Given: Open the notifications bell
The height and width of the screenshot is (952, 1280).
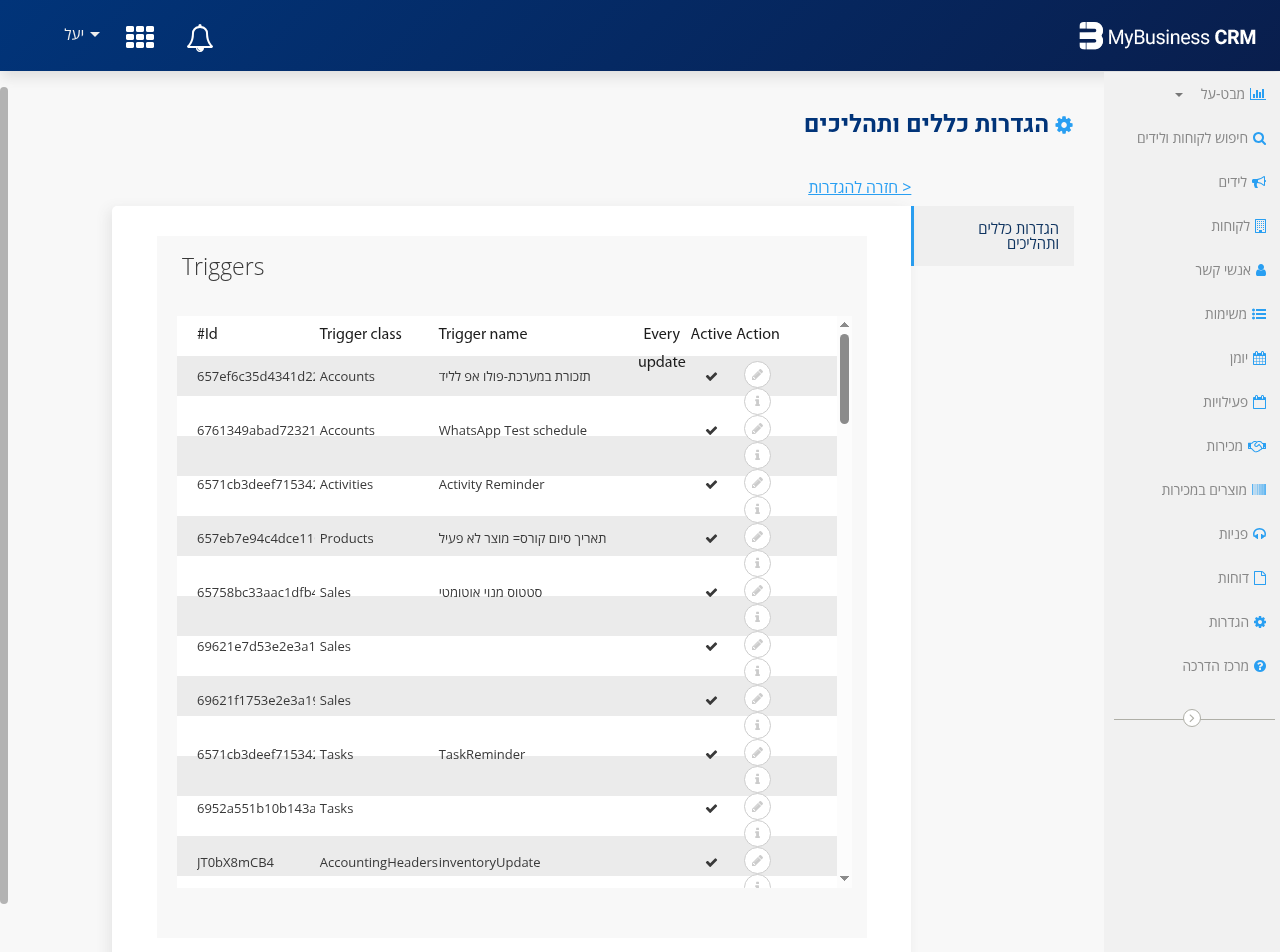Looking at the screenshot, I should tap(200, 37).
